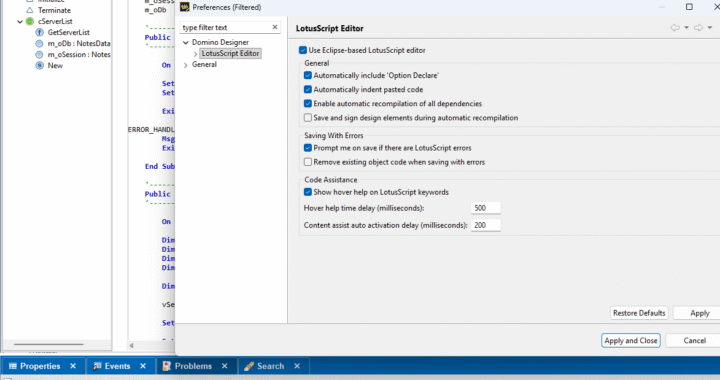Screen dimensions: 720x380
Task: Open the forward history dropdown arrow
Action: click(x=710, y=28)
